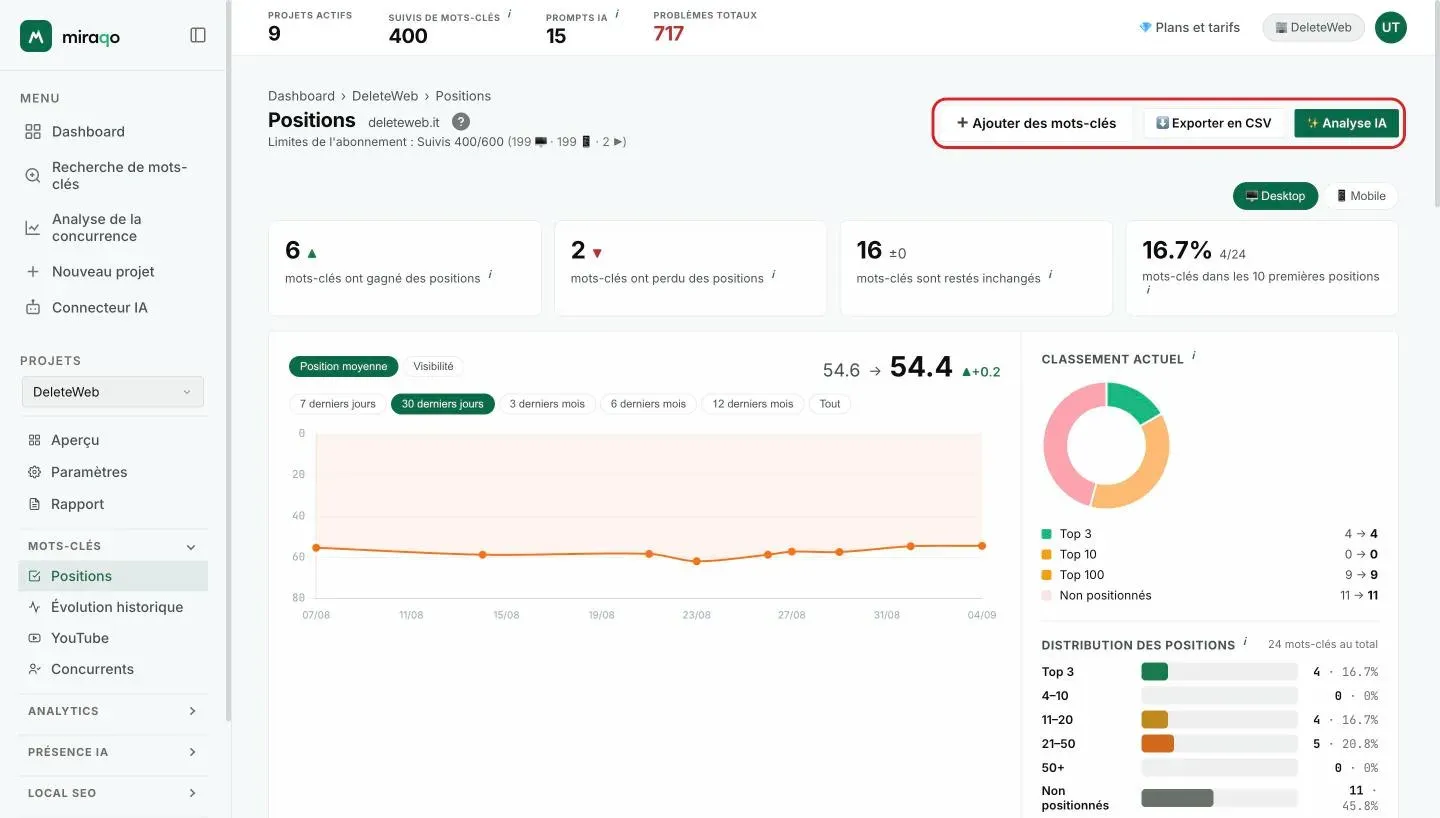Image resolution: width=1440 pixels, height=818 pixels.
Task: Click the DeleteWeb workspace pill in header
Action: pos(1313,28)
